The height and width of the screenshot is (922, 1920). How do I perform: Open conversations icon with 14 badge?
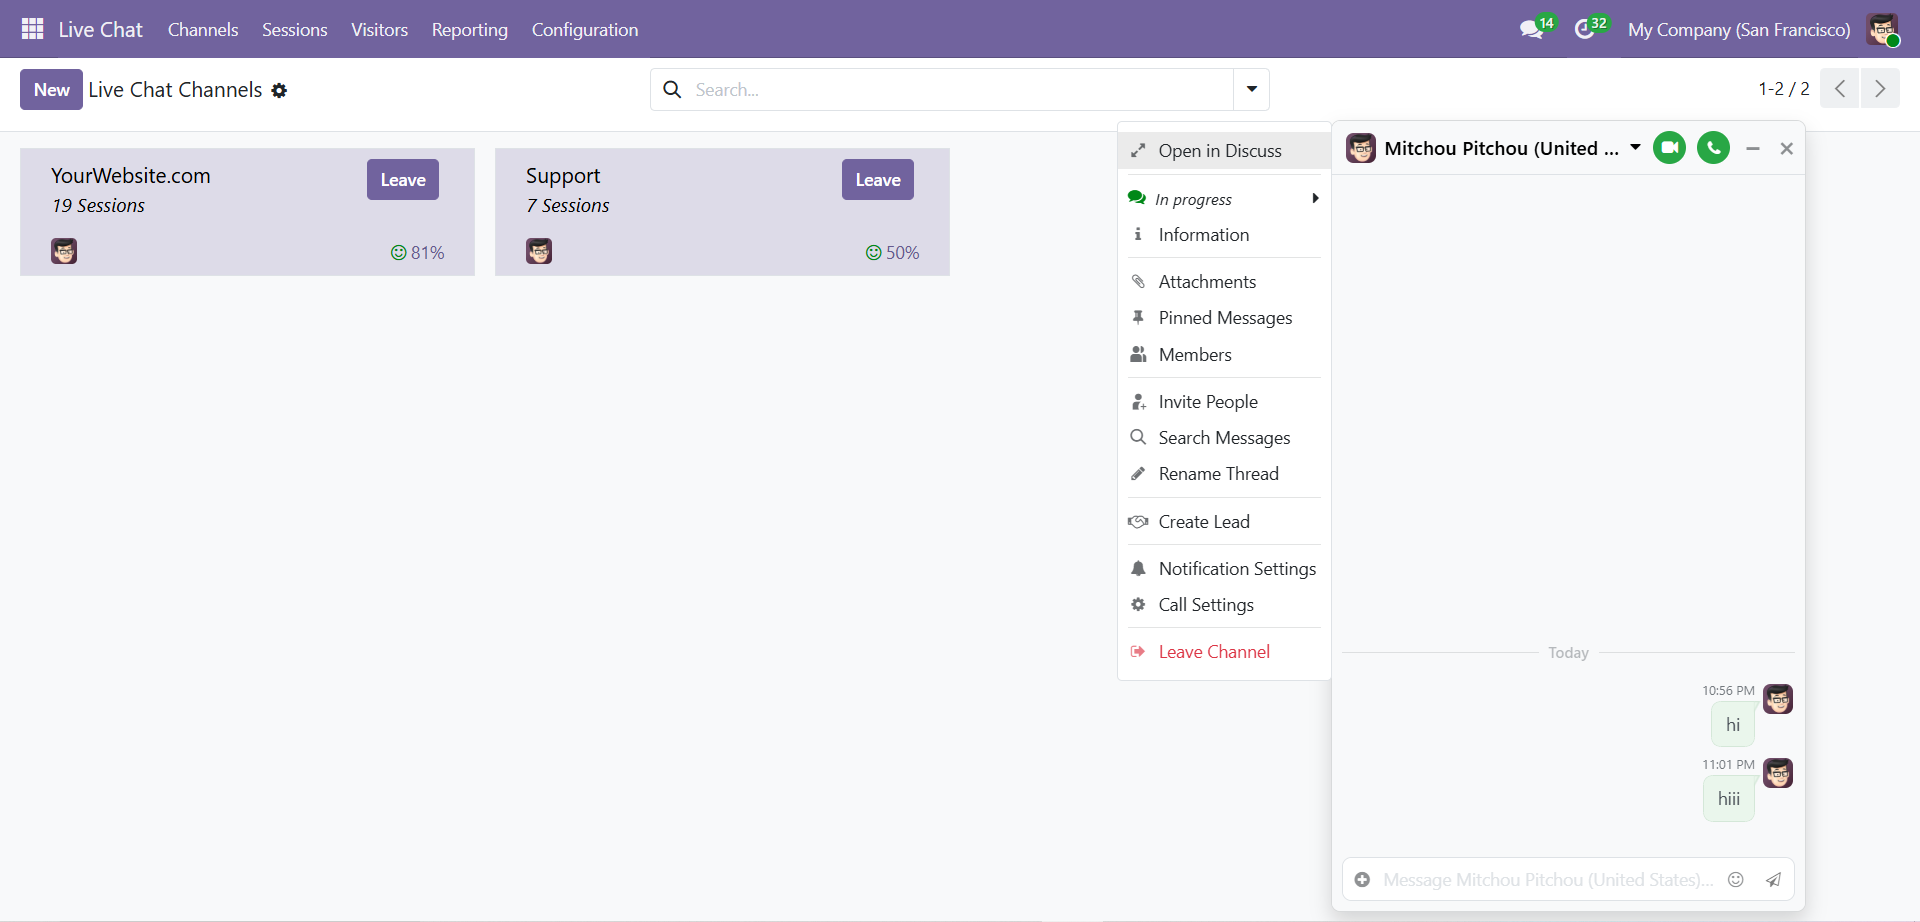coord(1531,29)
